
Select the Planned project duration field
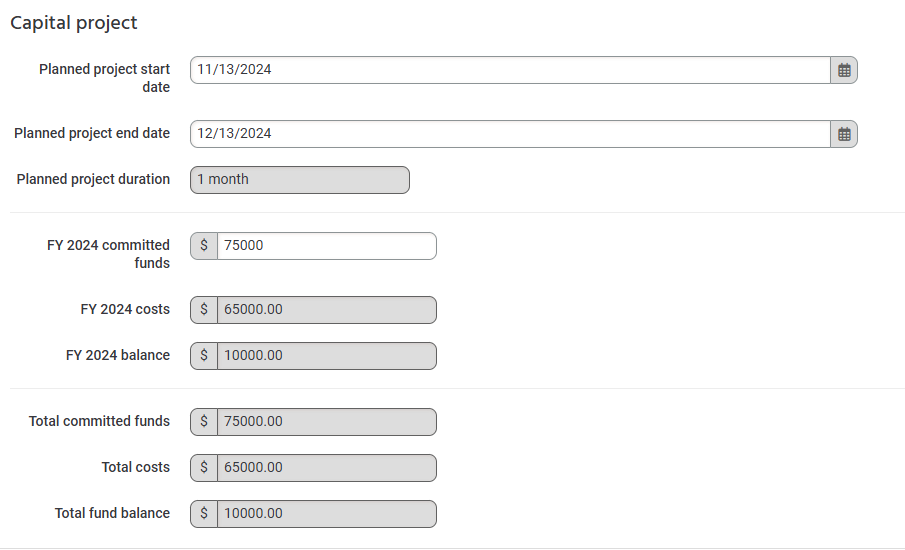click(x=300, y=180)
